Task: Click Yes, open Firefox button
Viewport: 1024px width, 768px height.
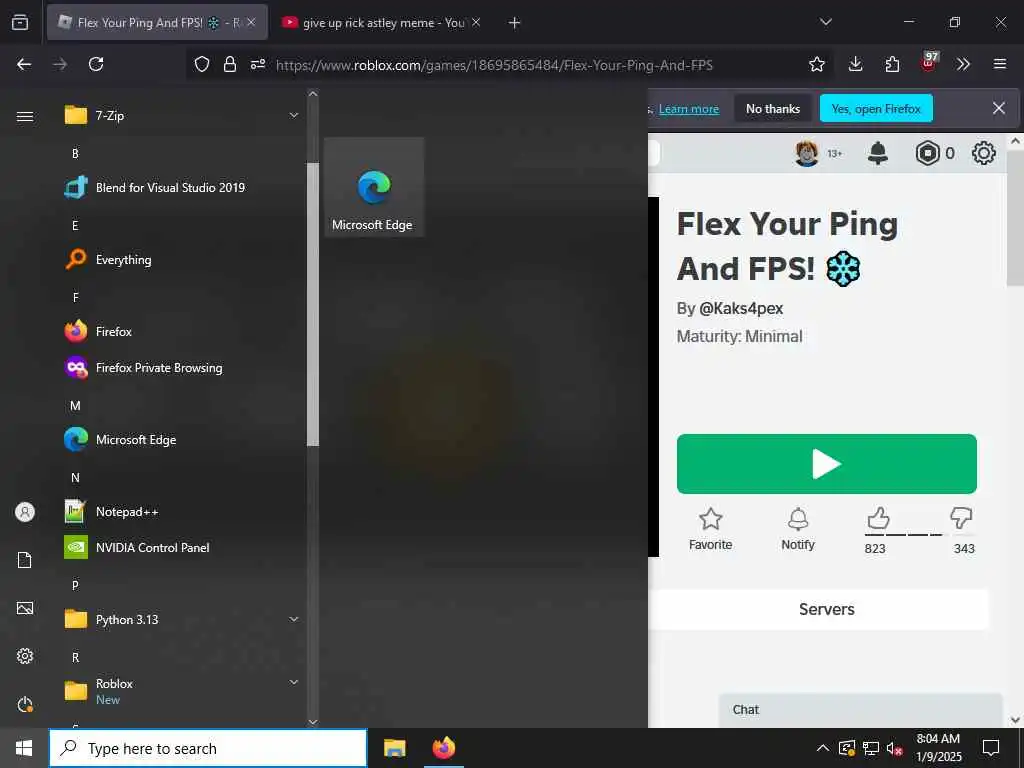Action: (x=876, y=109)
